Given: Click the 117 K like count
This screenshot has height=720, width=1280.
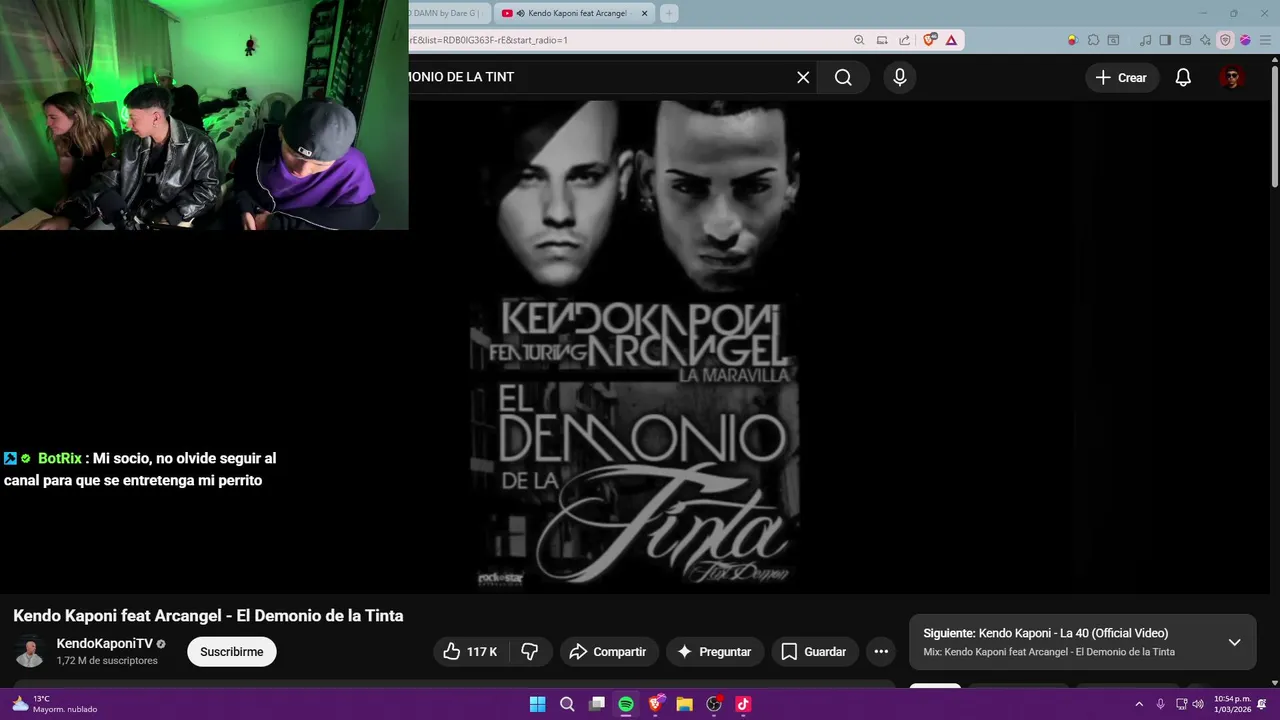Looking at the screenshot, I should [x=482, y=652].
